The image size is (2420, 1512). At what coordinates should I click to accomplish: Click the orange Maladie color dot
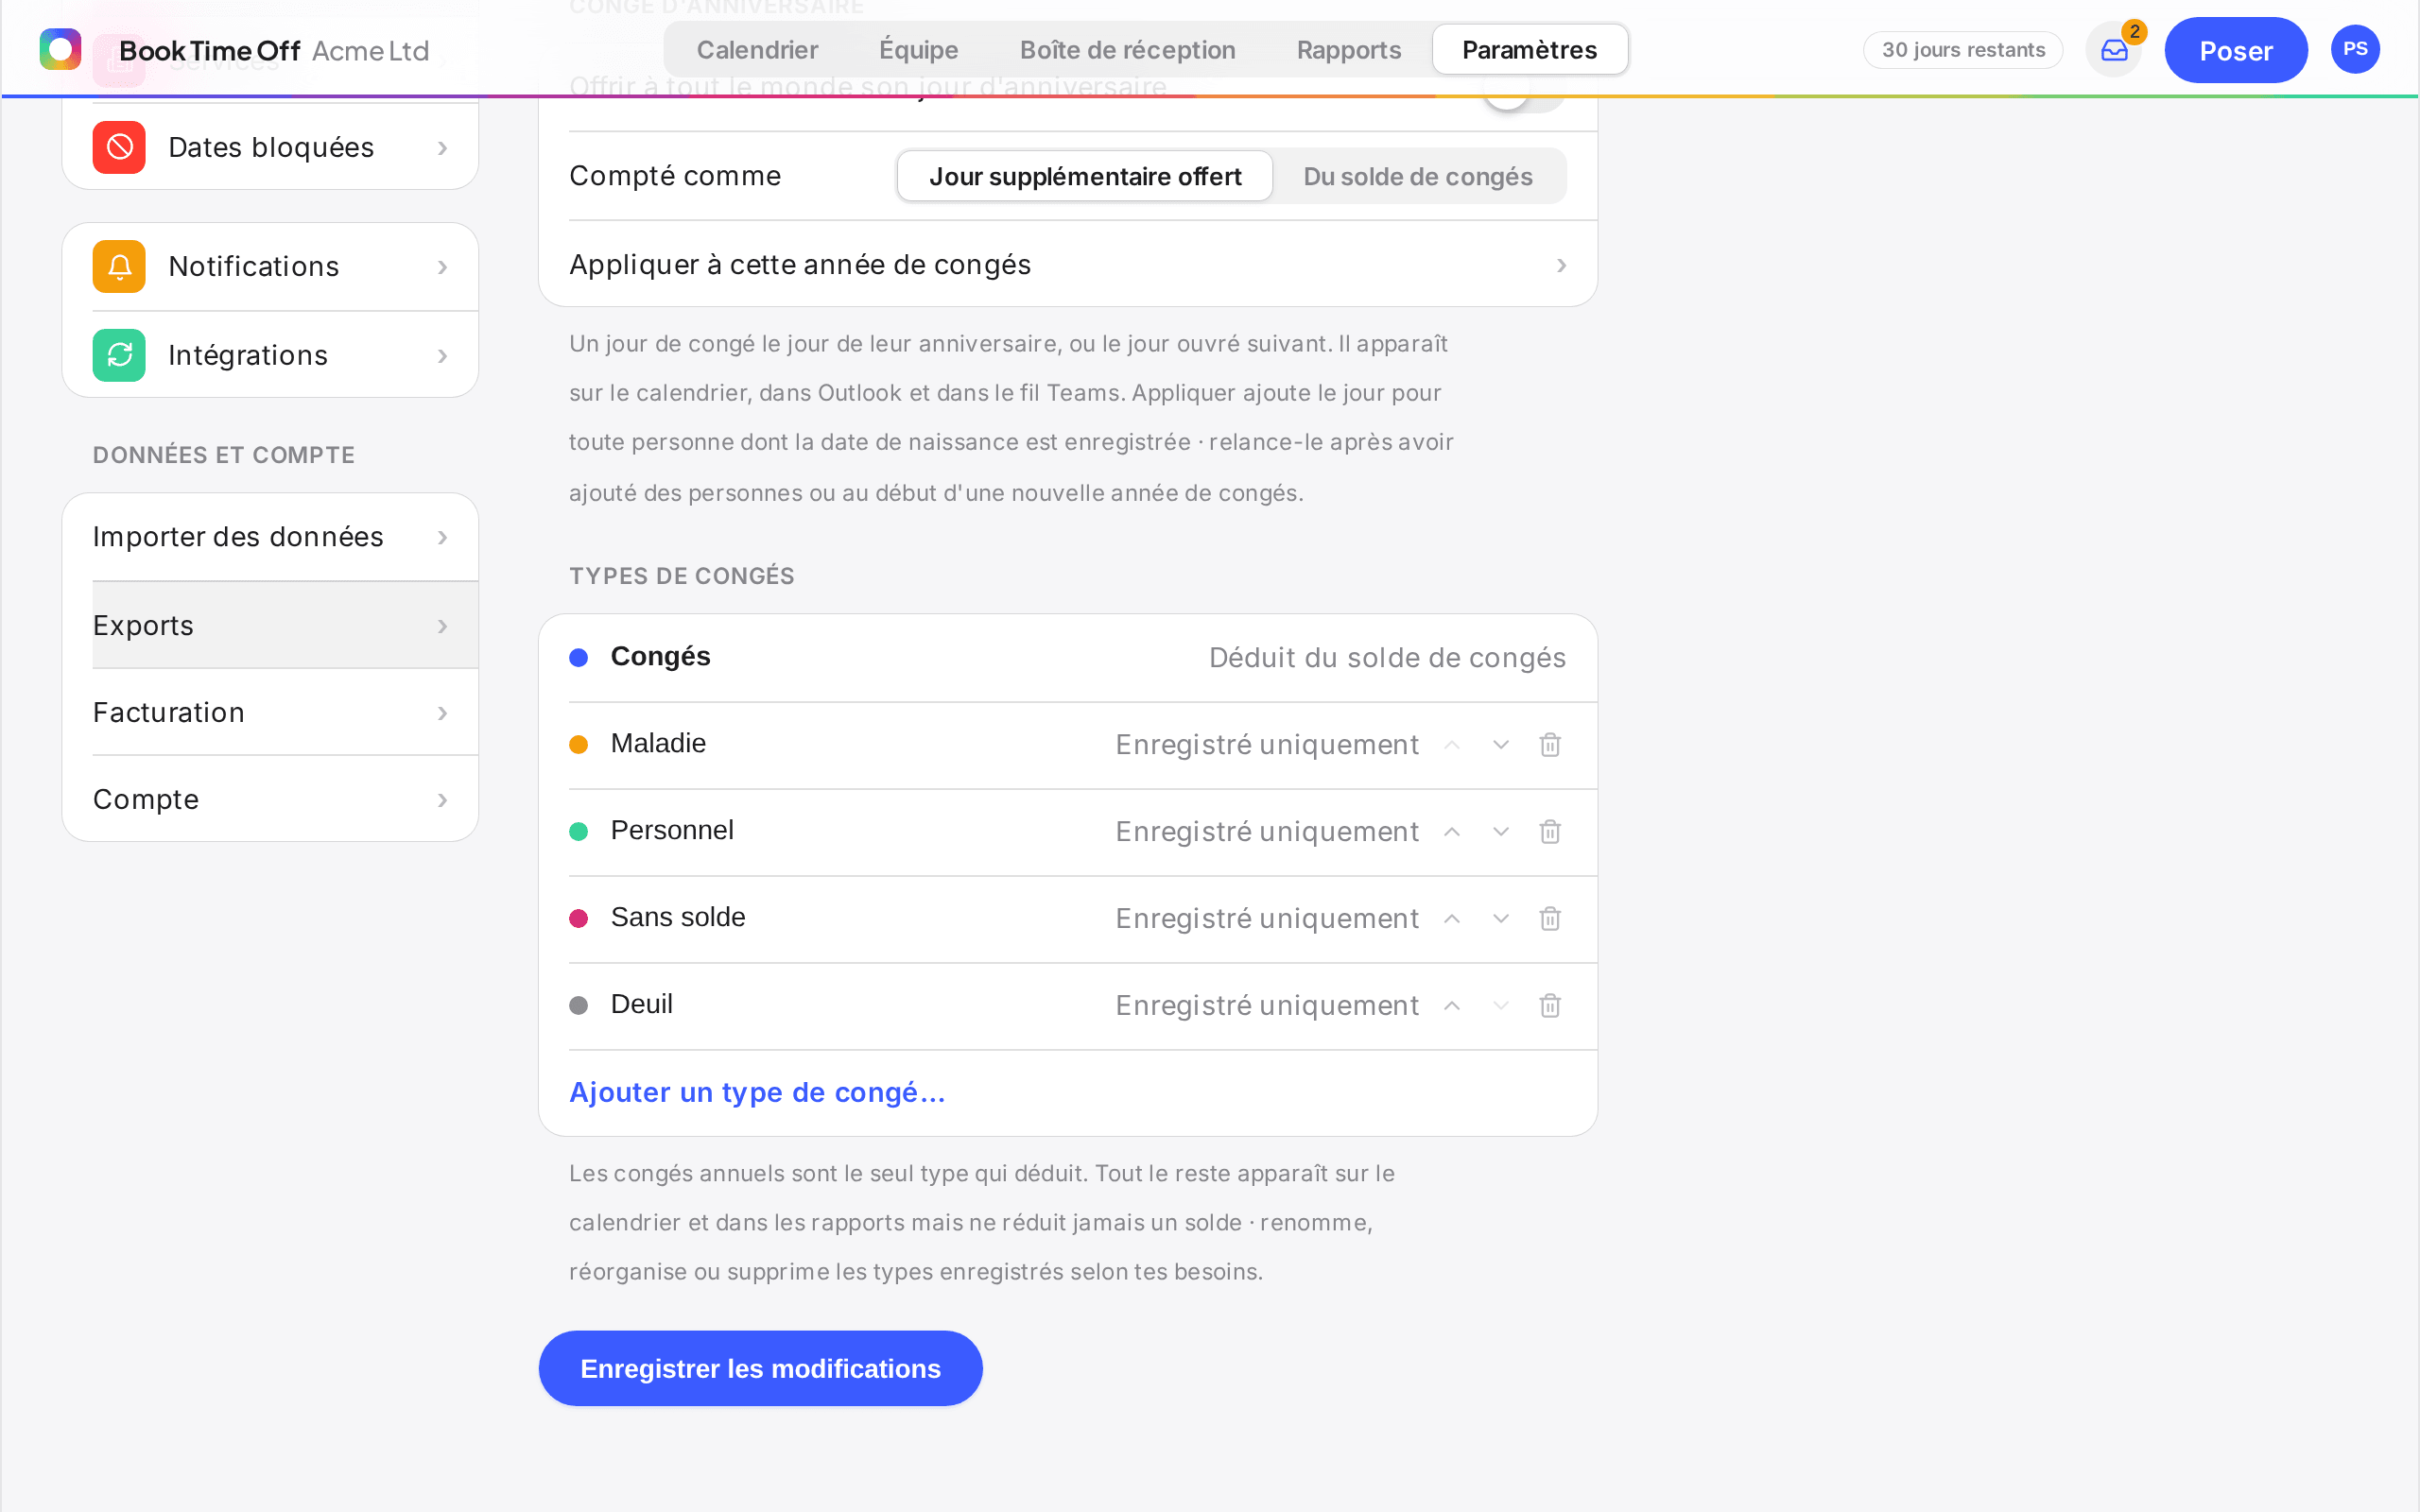pyautogui.click(x=578, y=744)
